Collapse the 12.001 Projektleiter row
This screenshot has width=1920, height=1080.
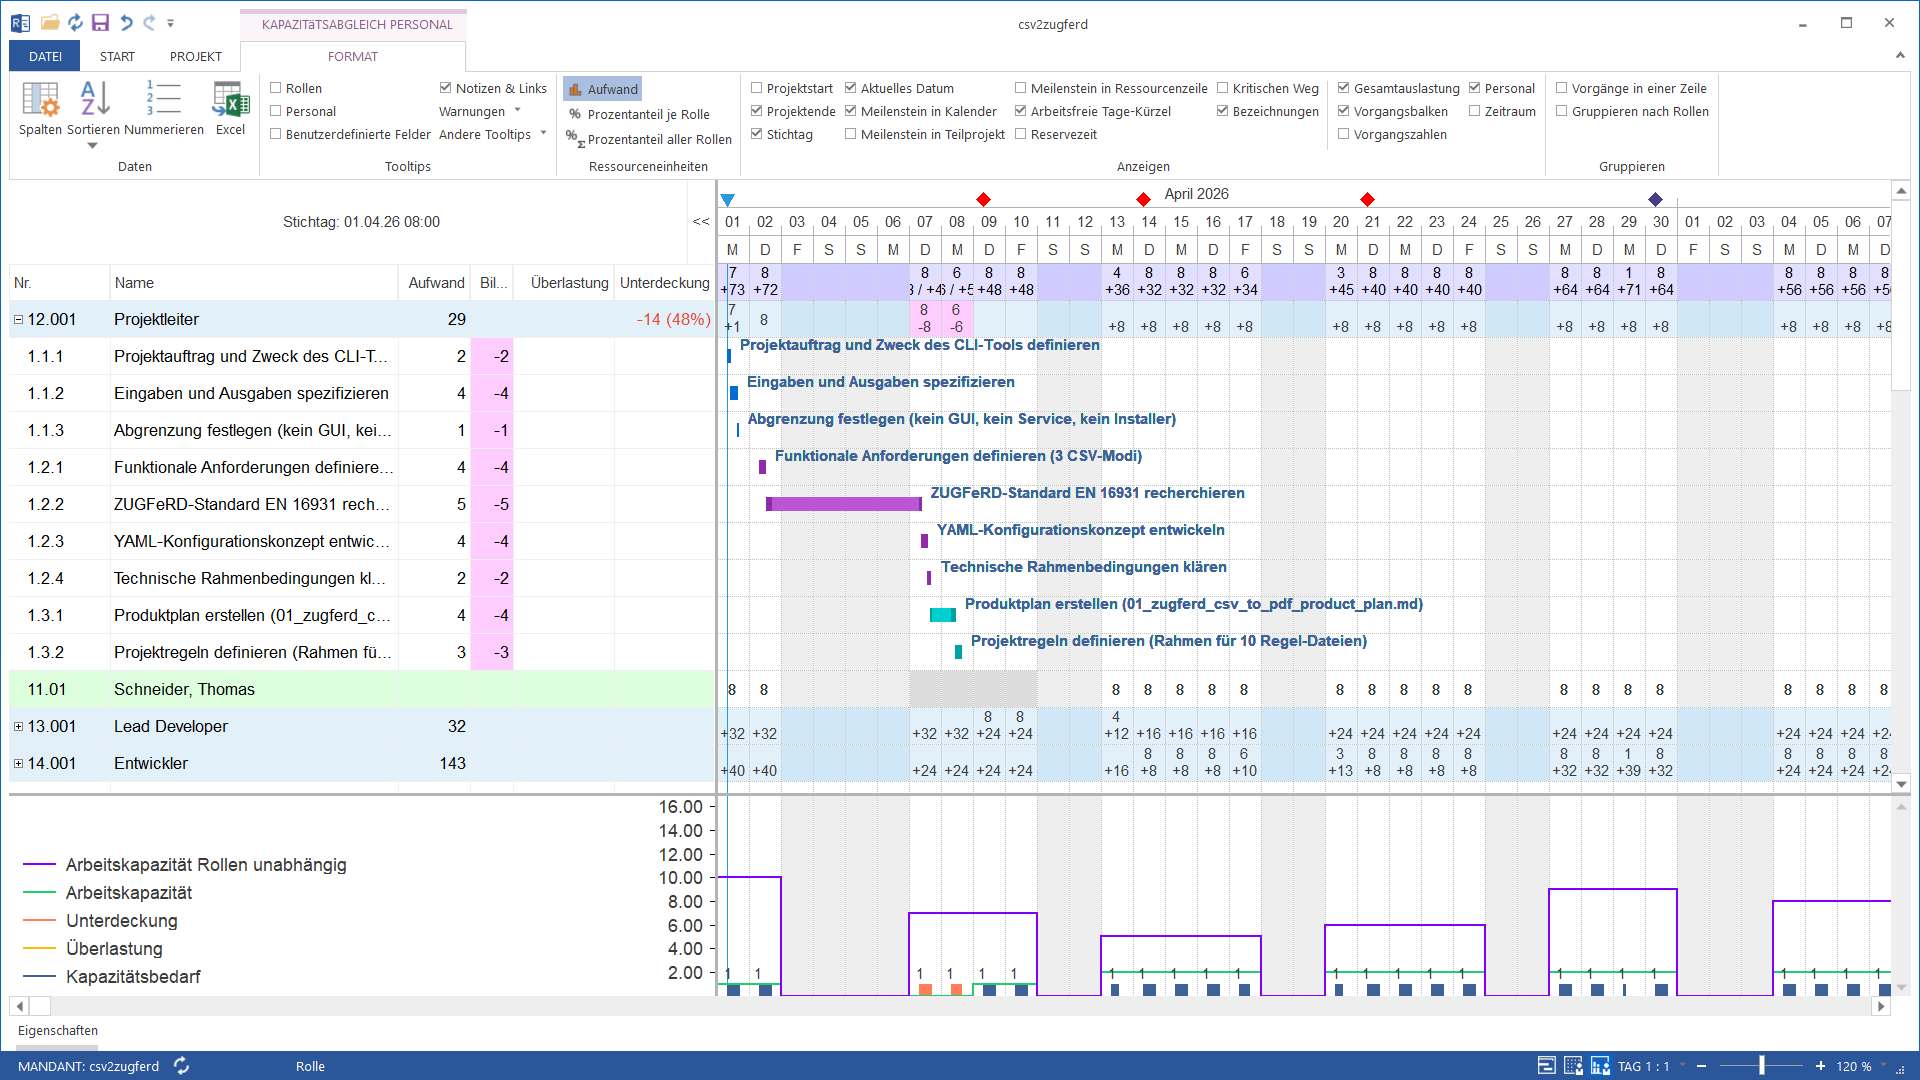coord(18,320)
